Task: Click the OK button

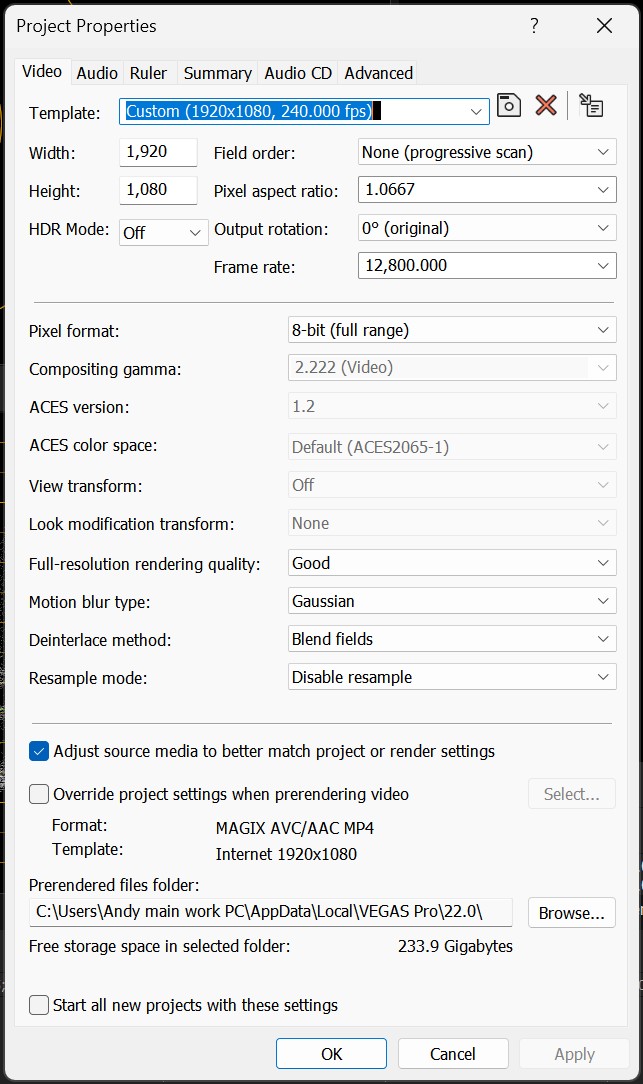Action: point(331,1054)
